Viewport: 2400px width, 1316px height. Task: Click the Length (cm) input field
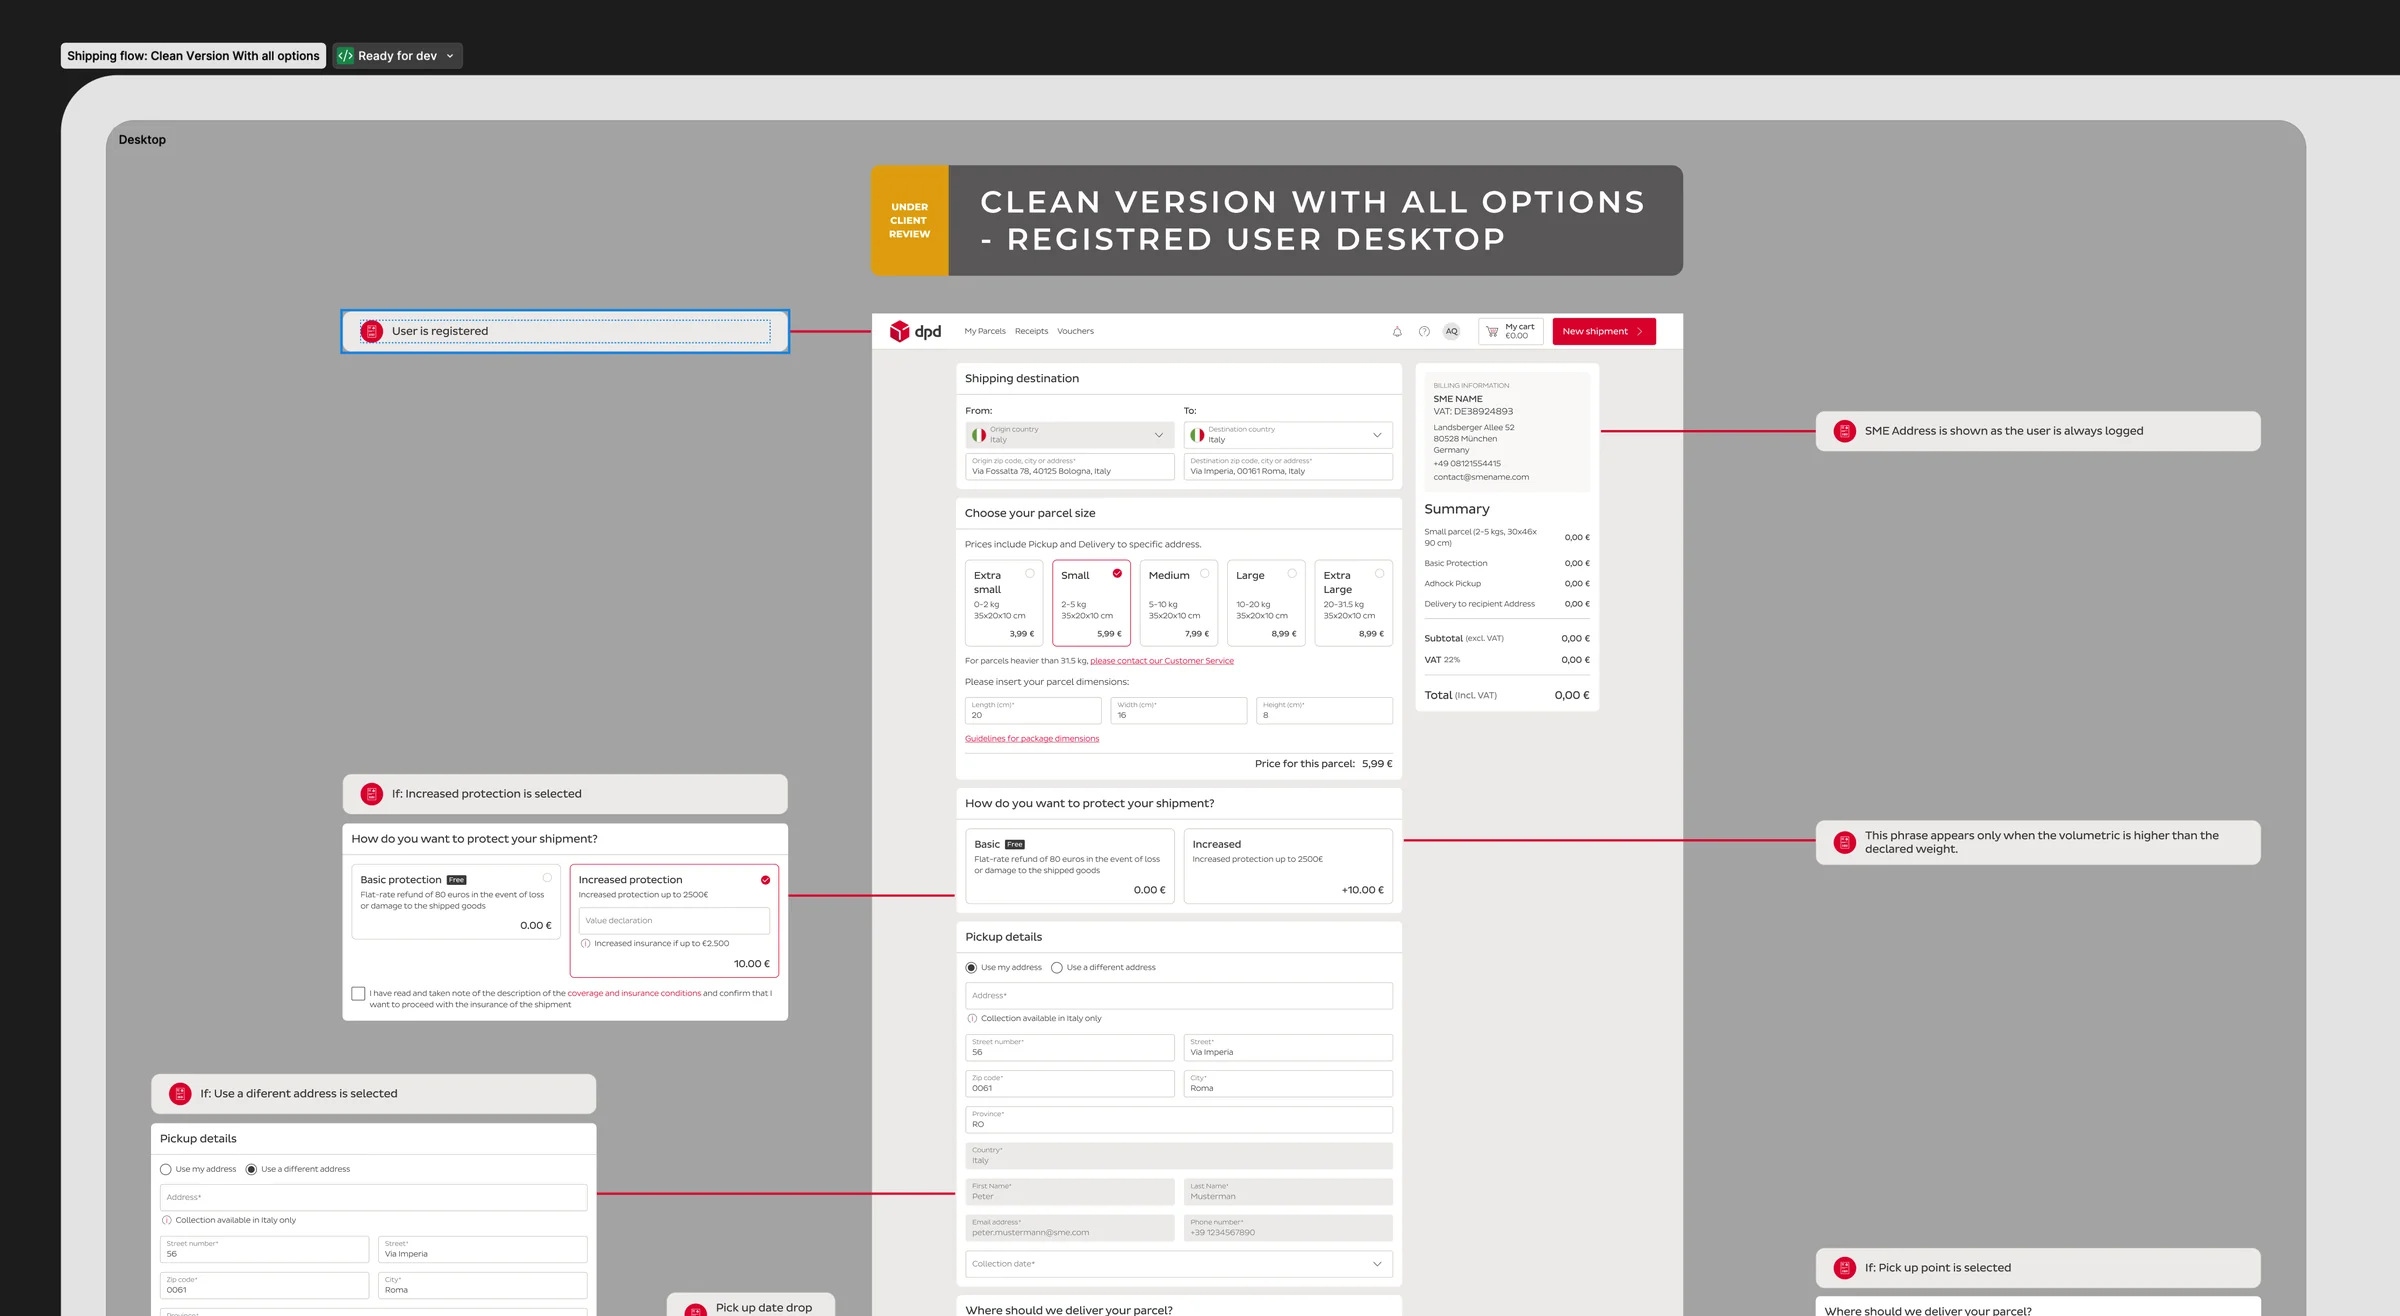[1033, 710]
